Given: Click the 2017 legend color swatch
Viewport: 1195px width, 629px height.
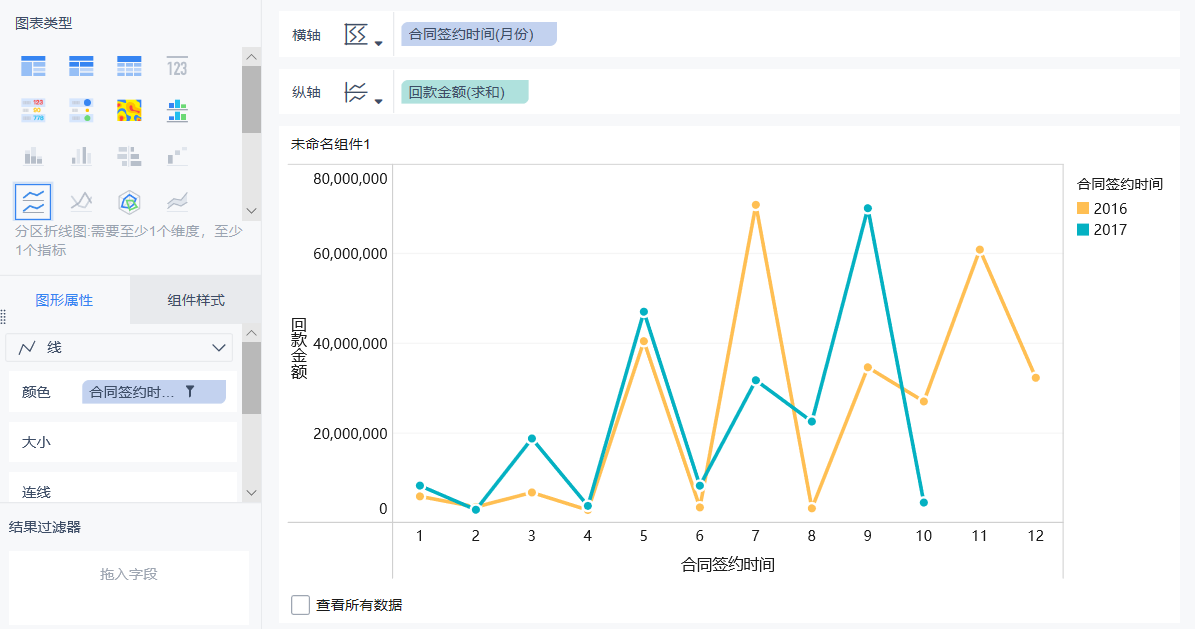Looking at the screenshot, I should click(1083, 230).
